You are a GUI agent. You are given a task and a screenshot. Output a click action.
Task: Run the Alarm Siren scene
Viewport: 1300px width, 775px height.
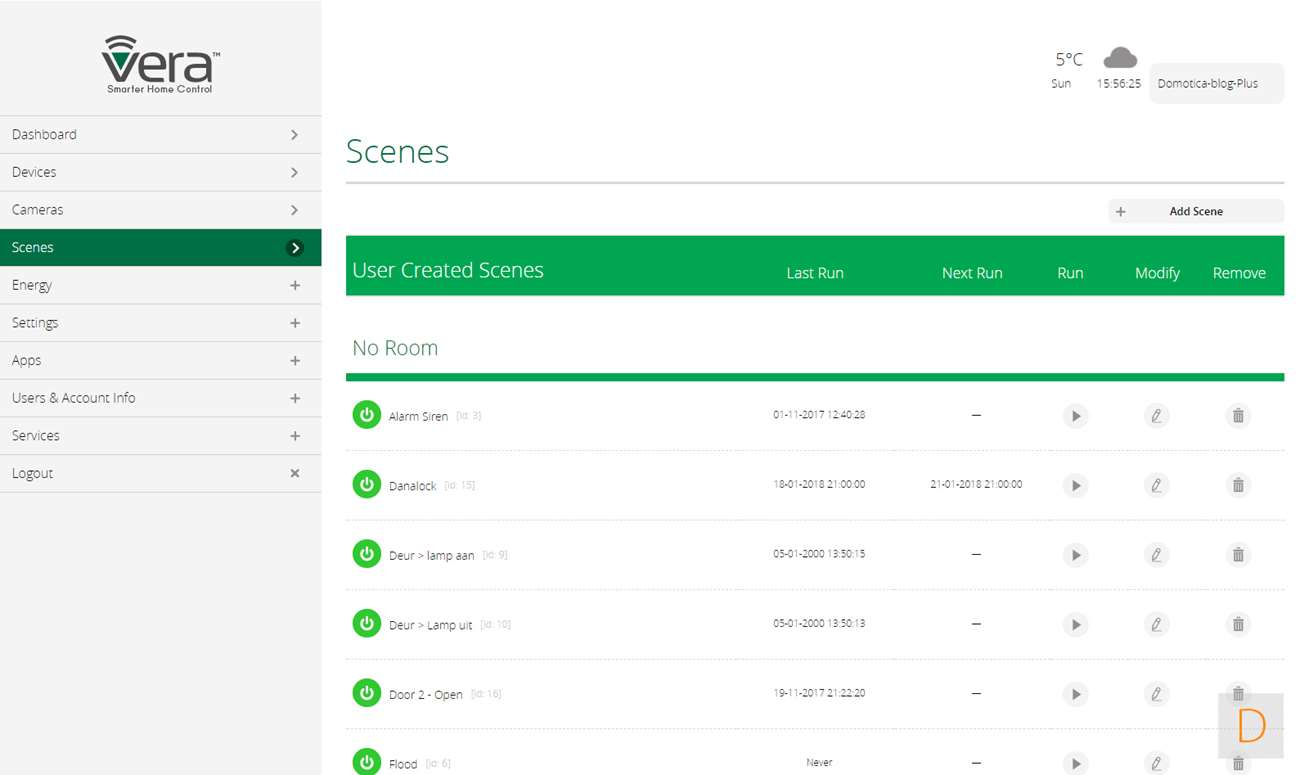1075,416
